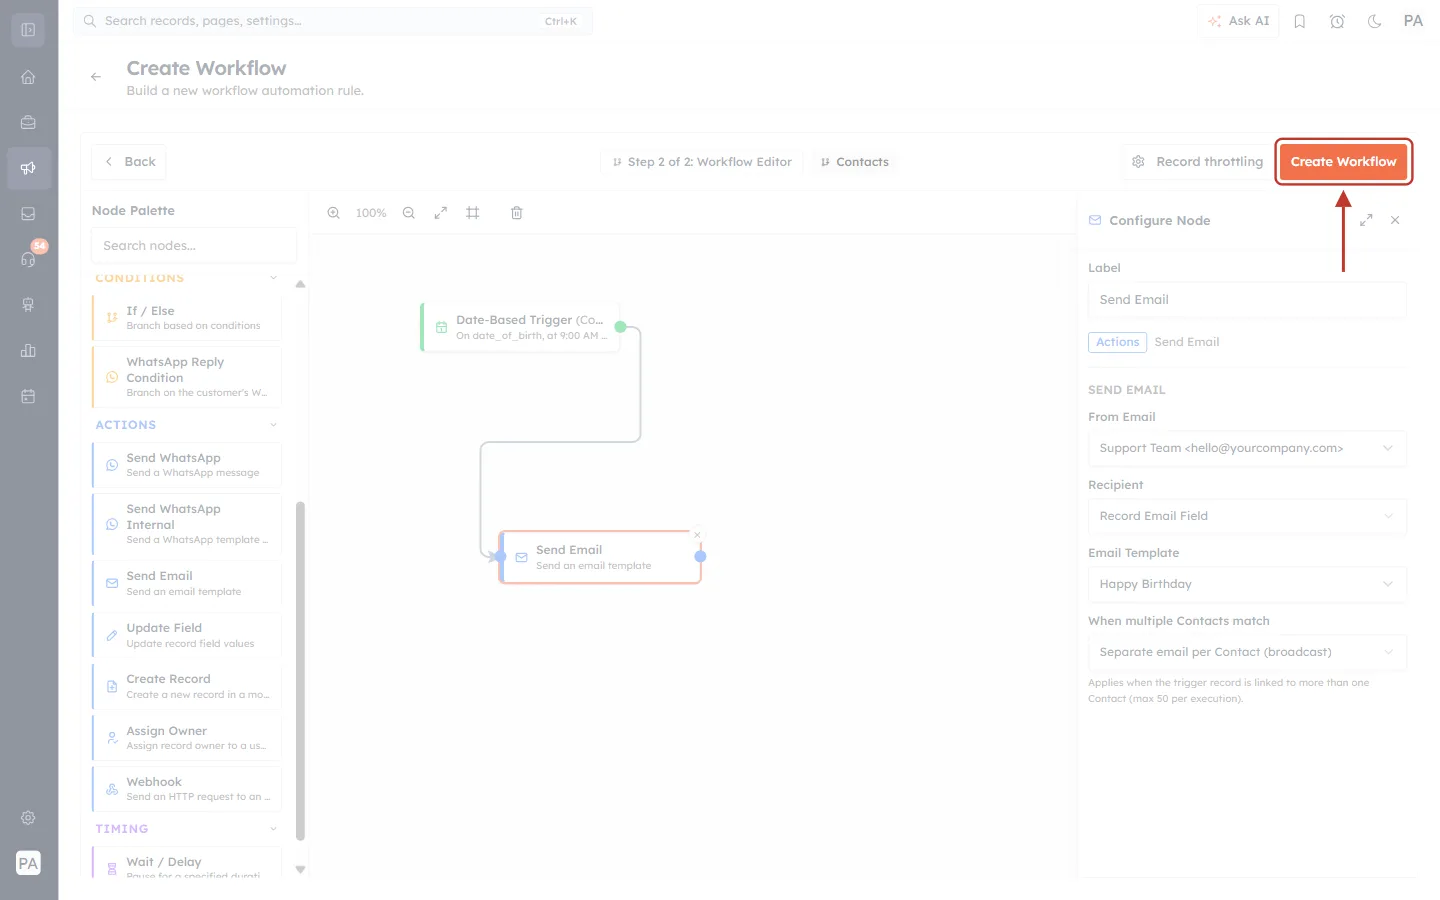1440x900 pixels.
Task: Click the trash delete icon on canvas toolbar
Action: coord(517,213)
